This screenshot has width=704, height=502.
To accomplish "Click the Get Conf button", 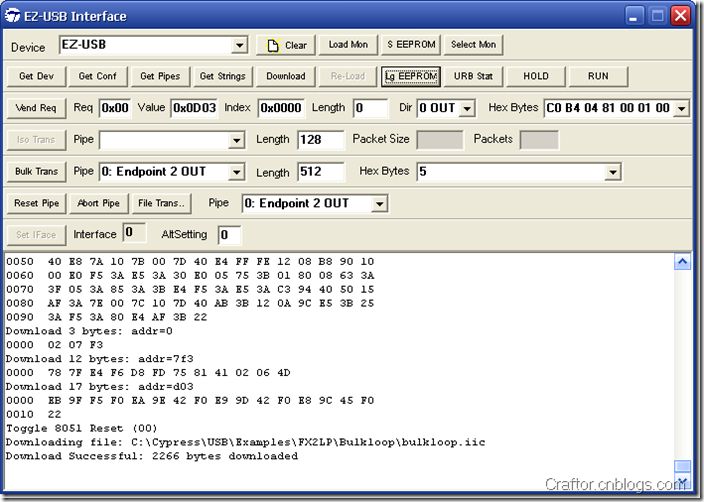I will pyautogui.click(x=97, y=76).
